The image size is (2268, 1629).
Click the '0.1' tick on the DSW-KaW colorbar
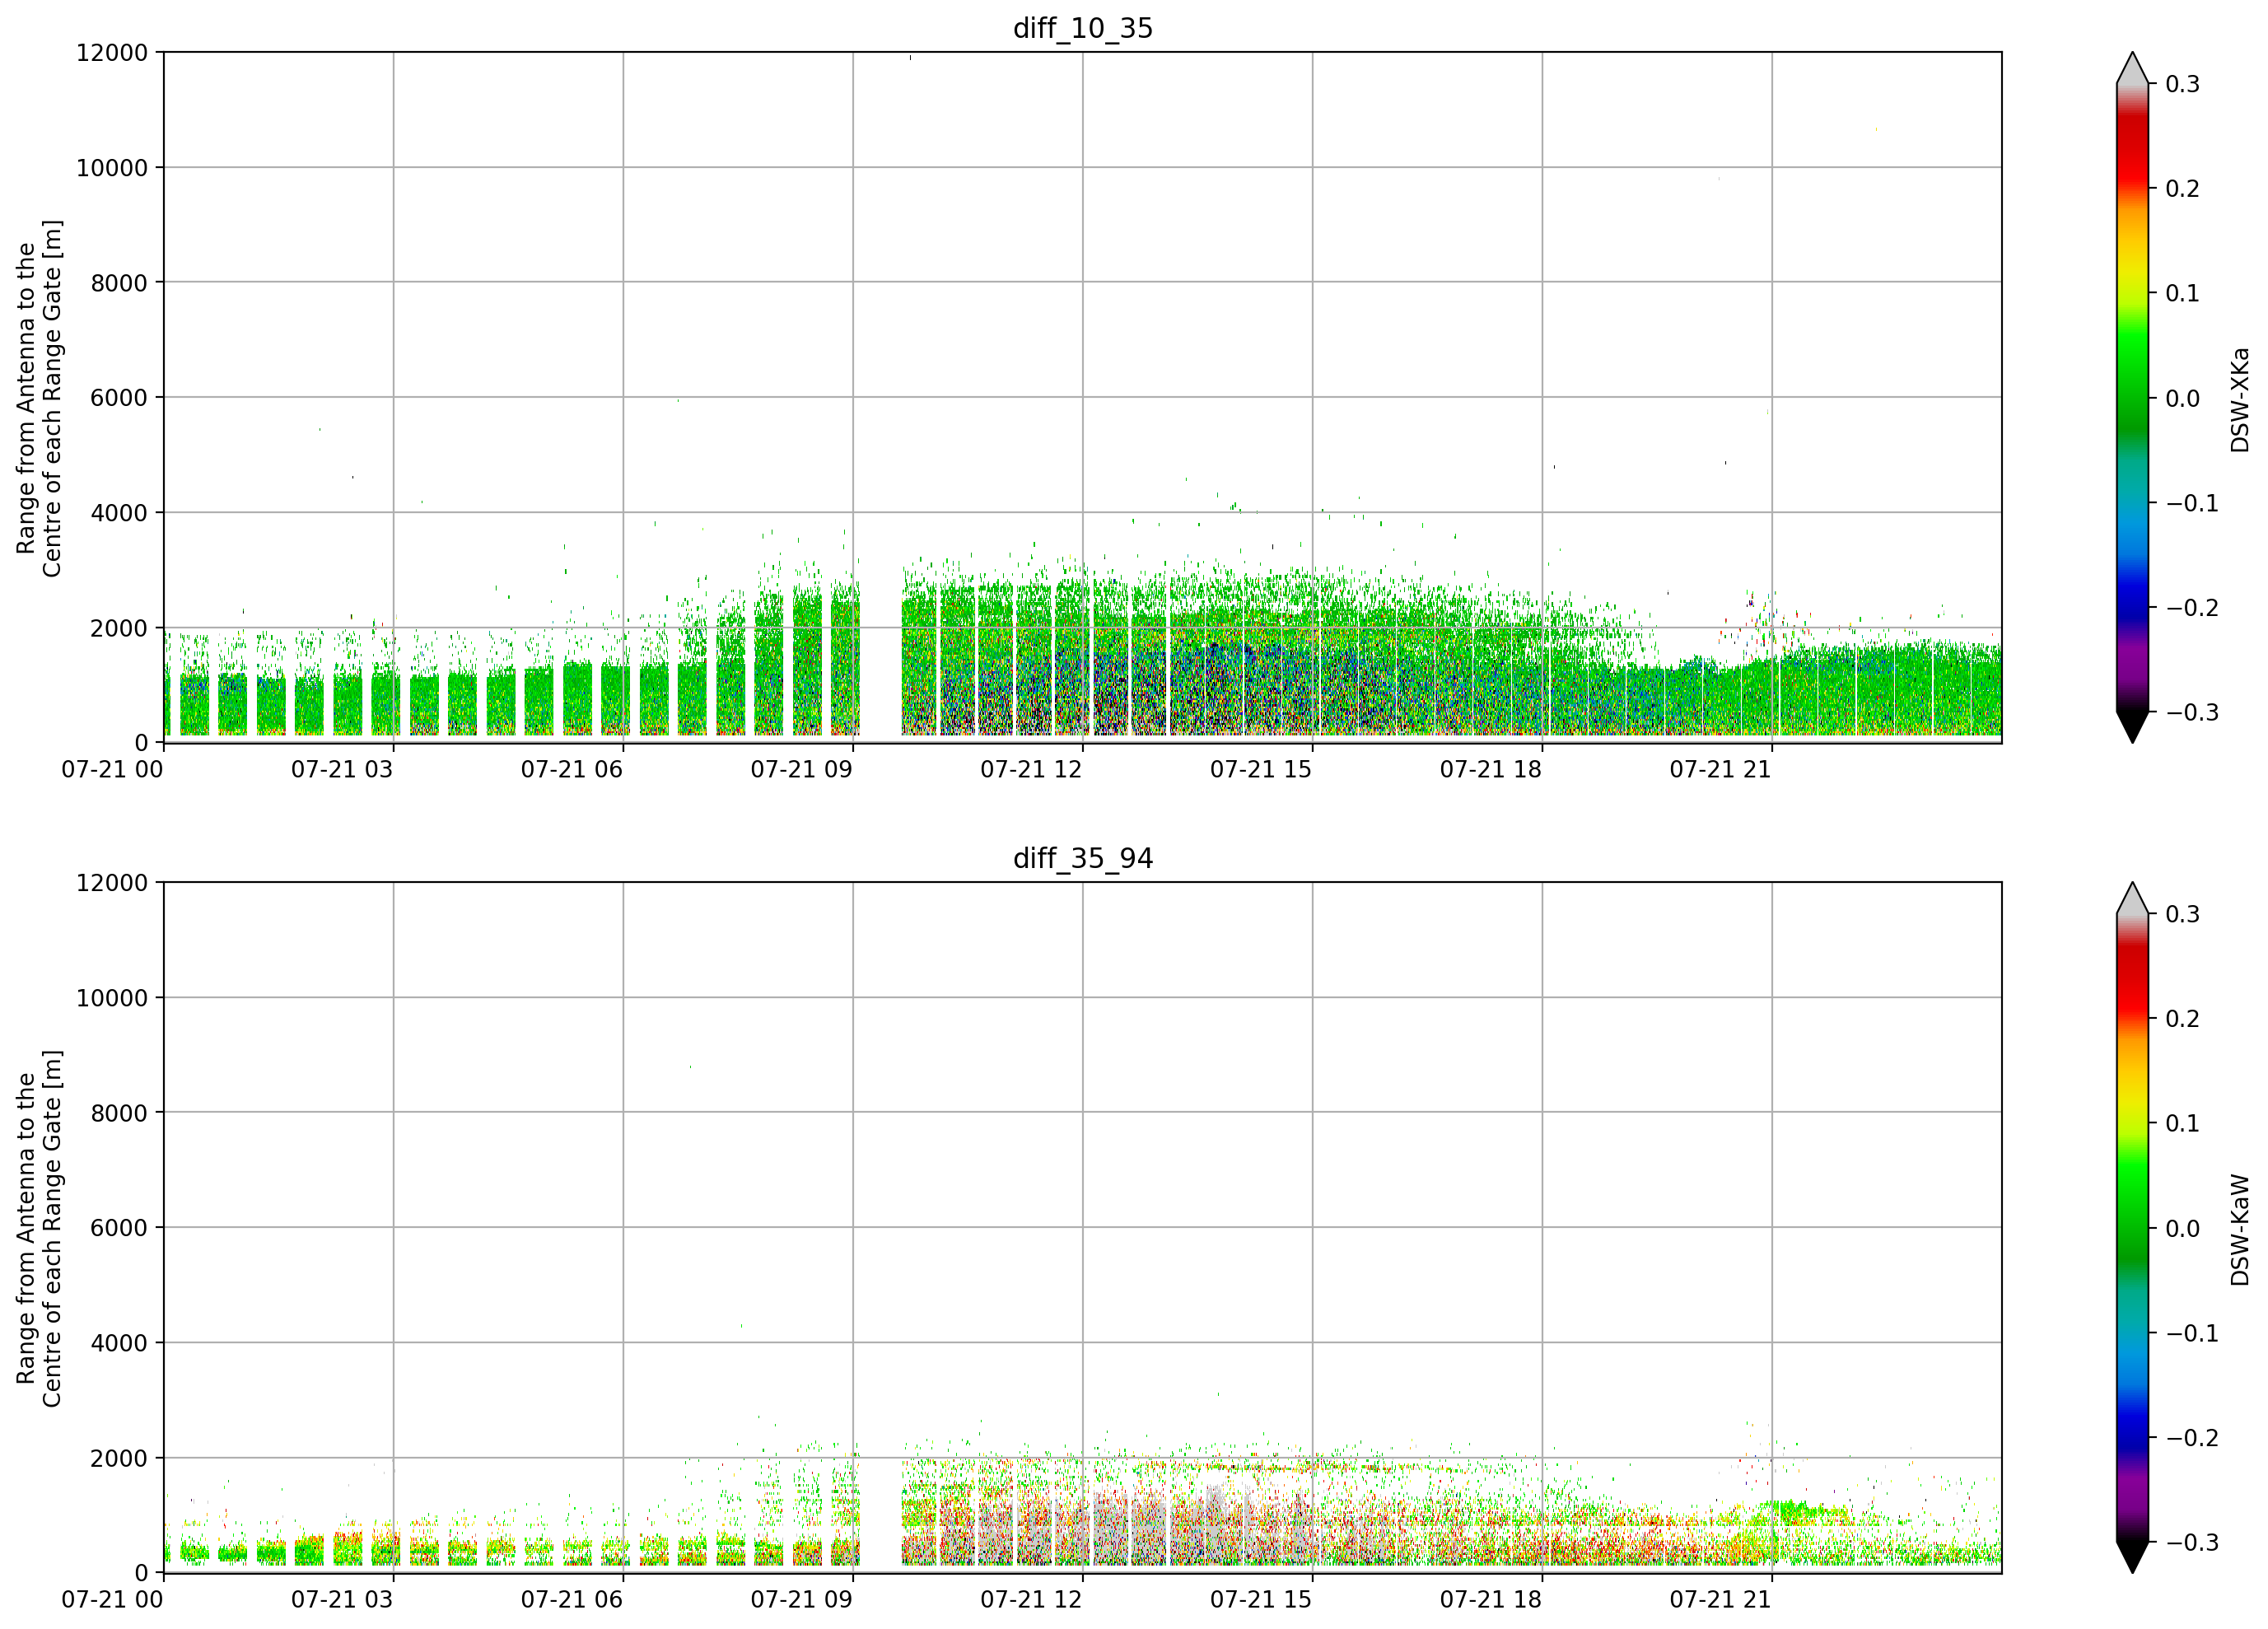point(2183,1124)
